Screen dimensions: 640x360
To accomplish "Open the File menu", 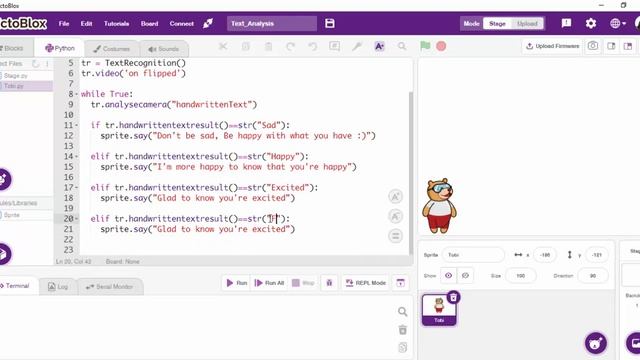I will tap(64, 24).
